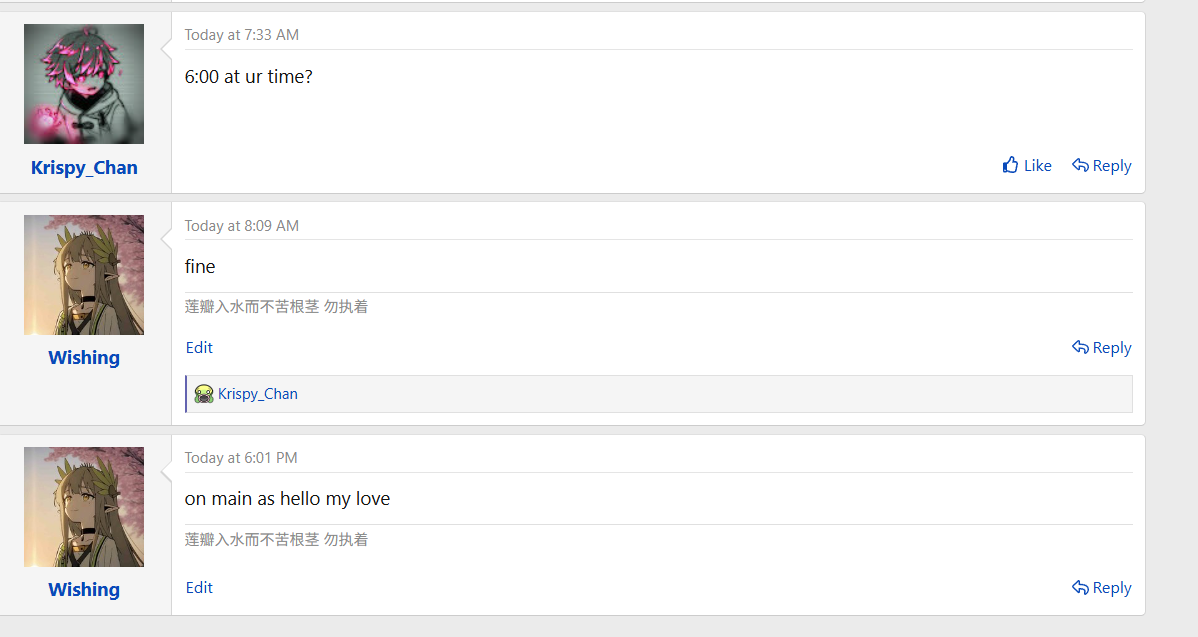
Task: Open the Krispy_Chan username profile link
Action: pos(84,168)
